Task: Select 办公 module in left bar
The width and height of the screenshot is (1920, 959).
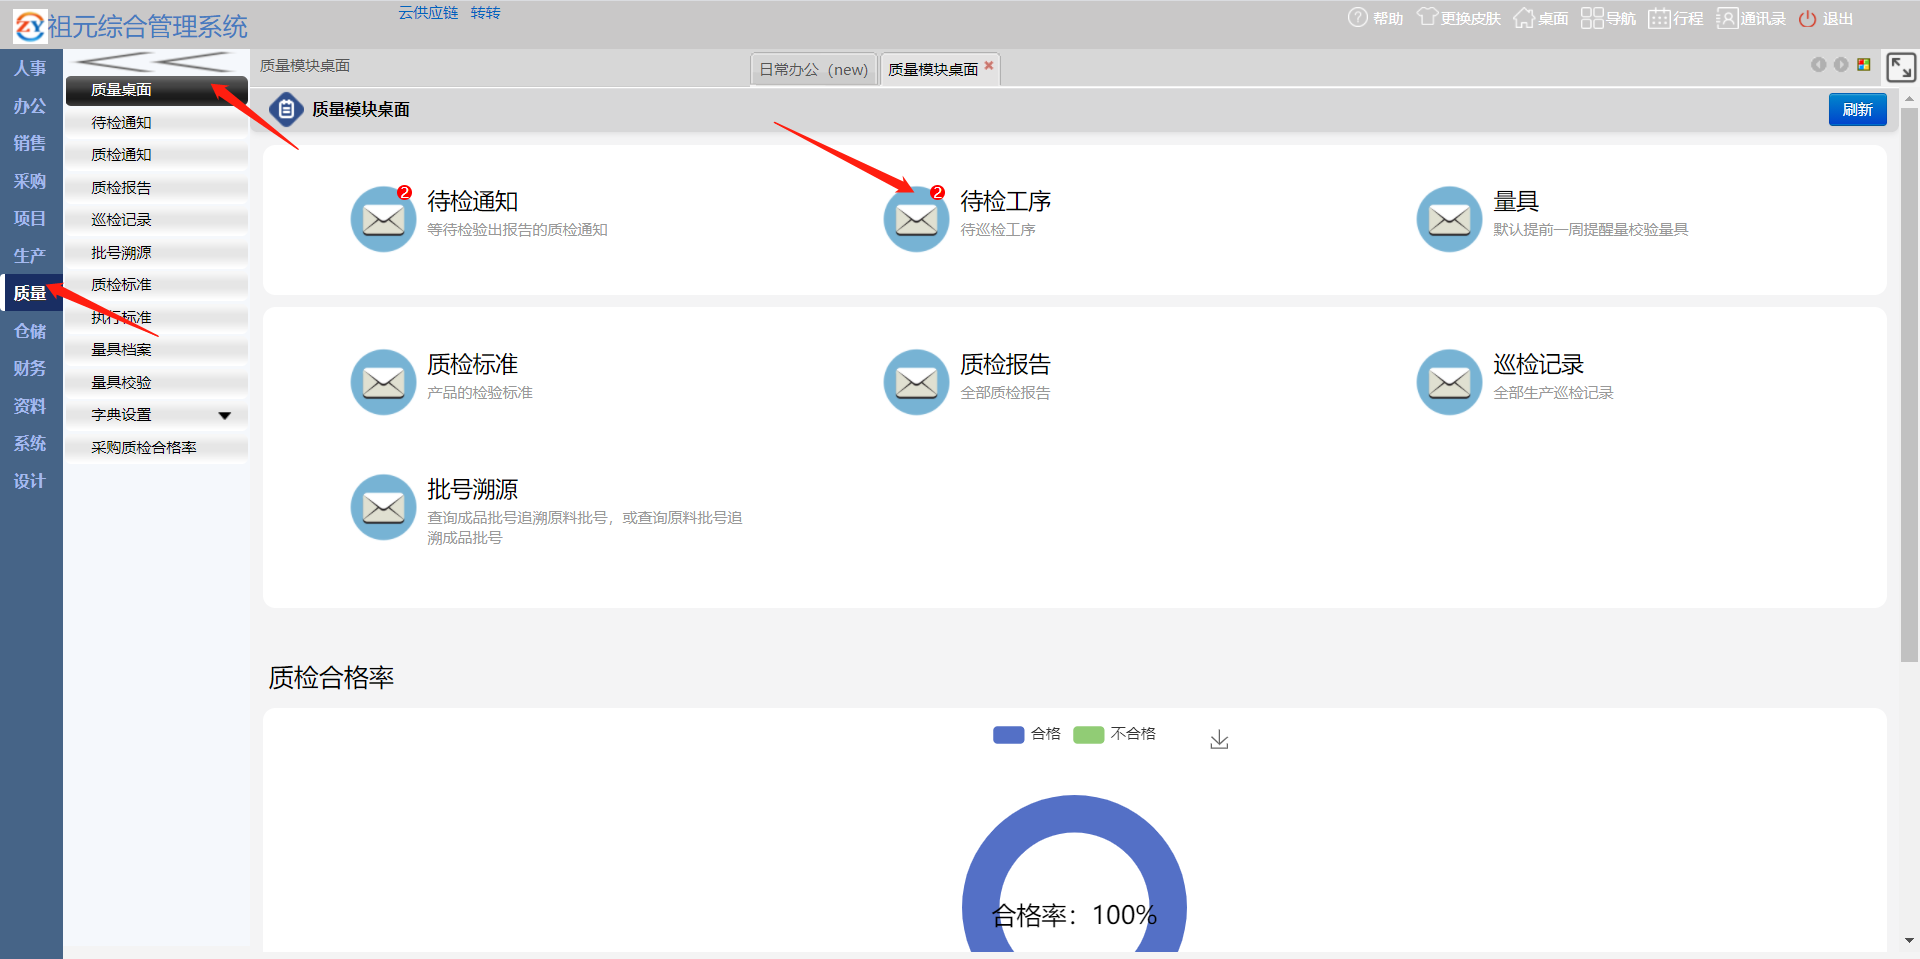Action: pos(30,106)
